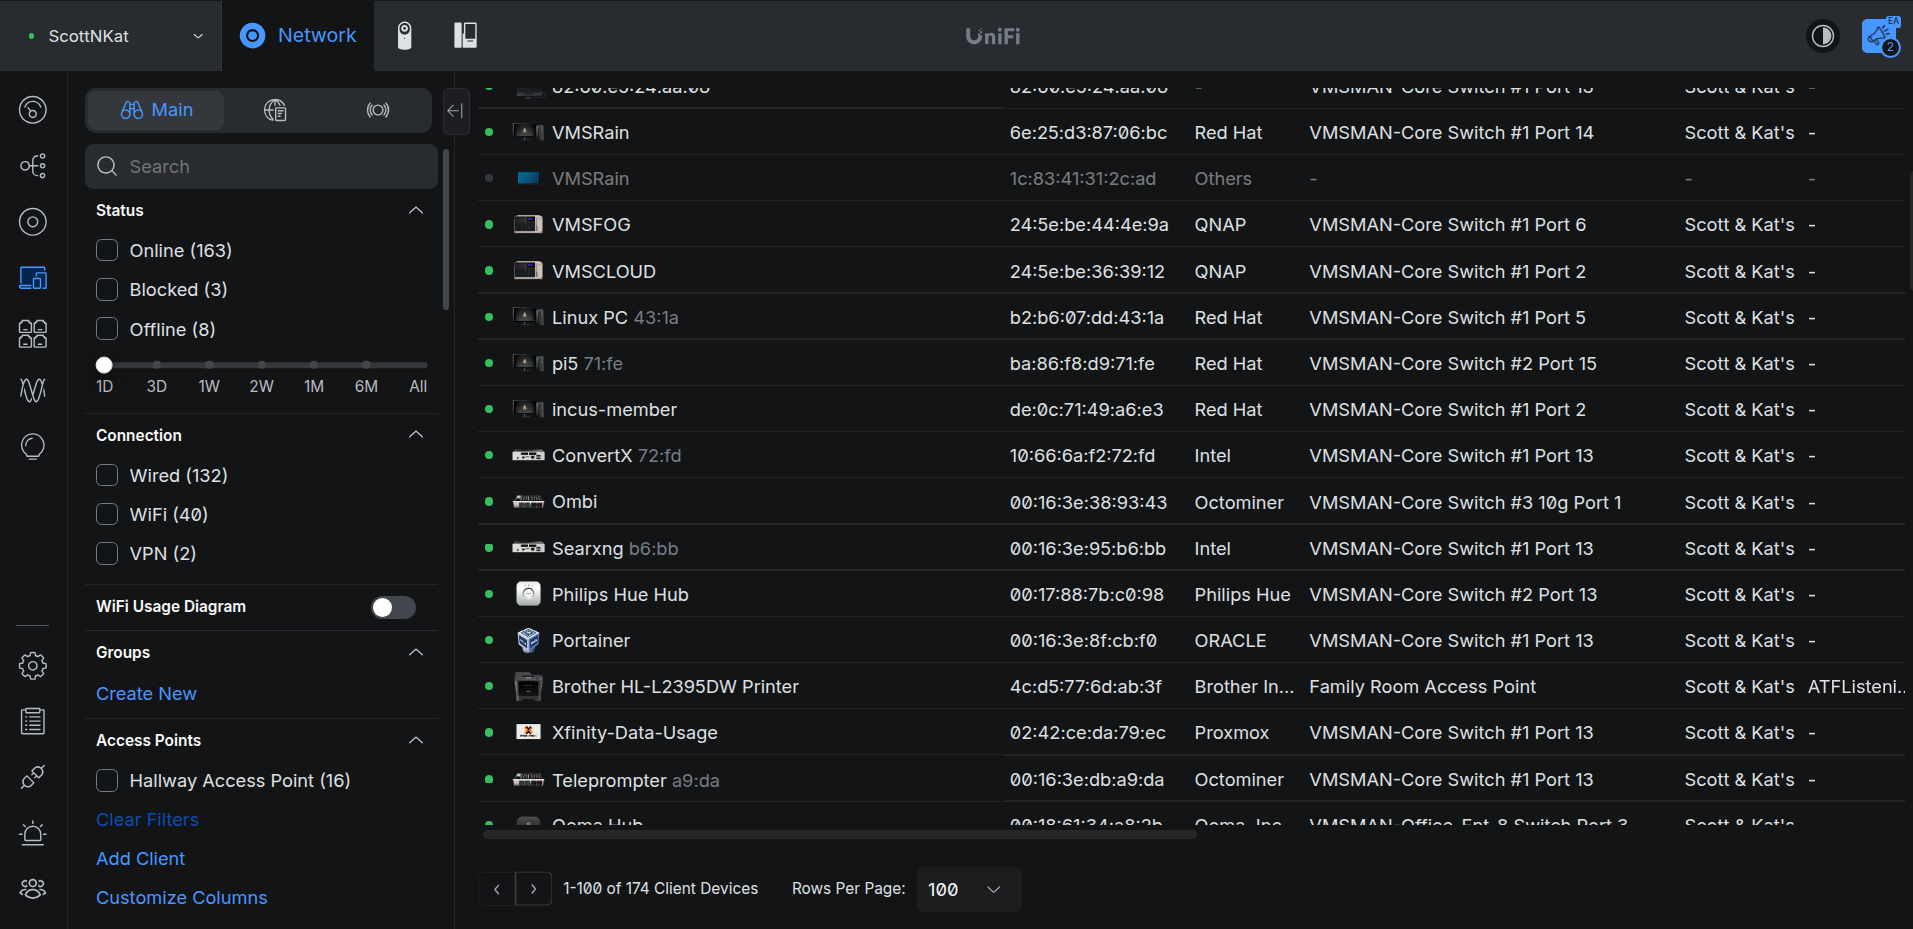
Task: Check the Online (163) filter
Action: point(107,250)
